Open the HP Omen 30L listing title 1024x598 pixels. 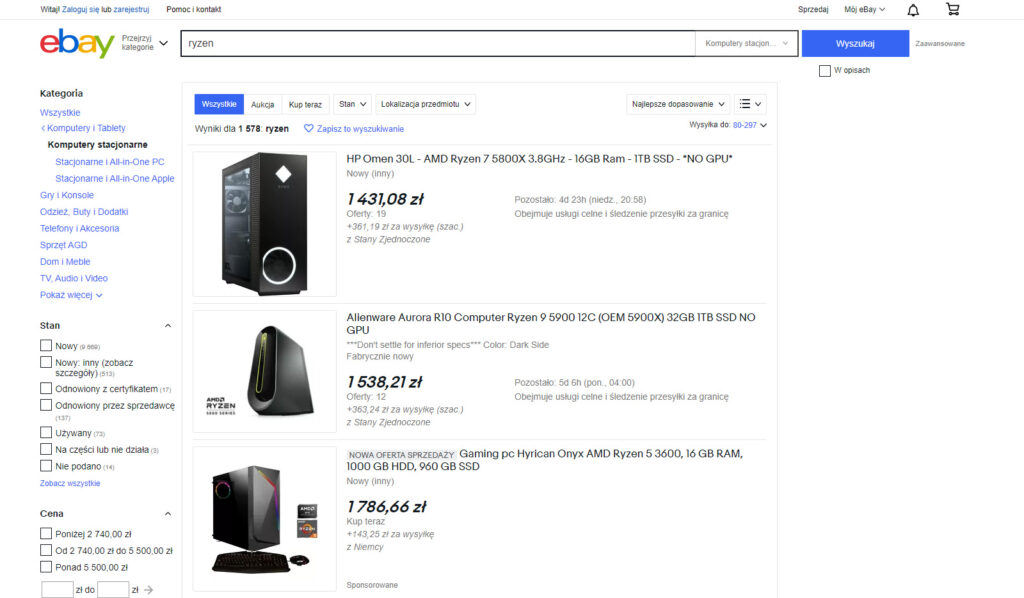coord(539,159)
